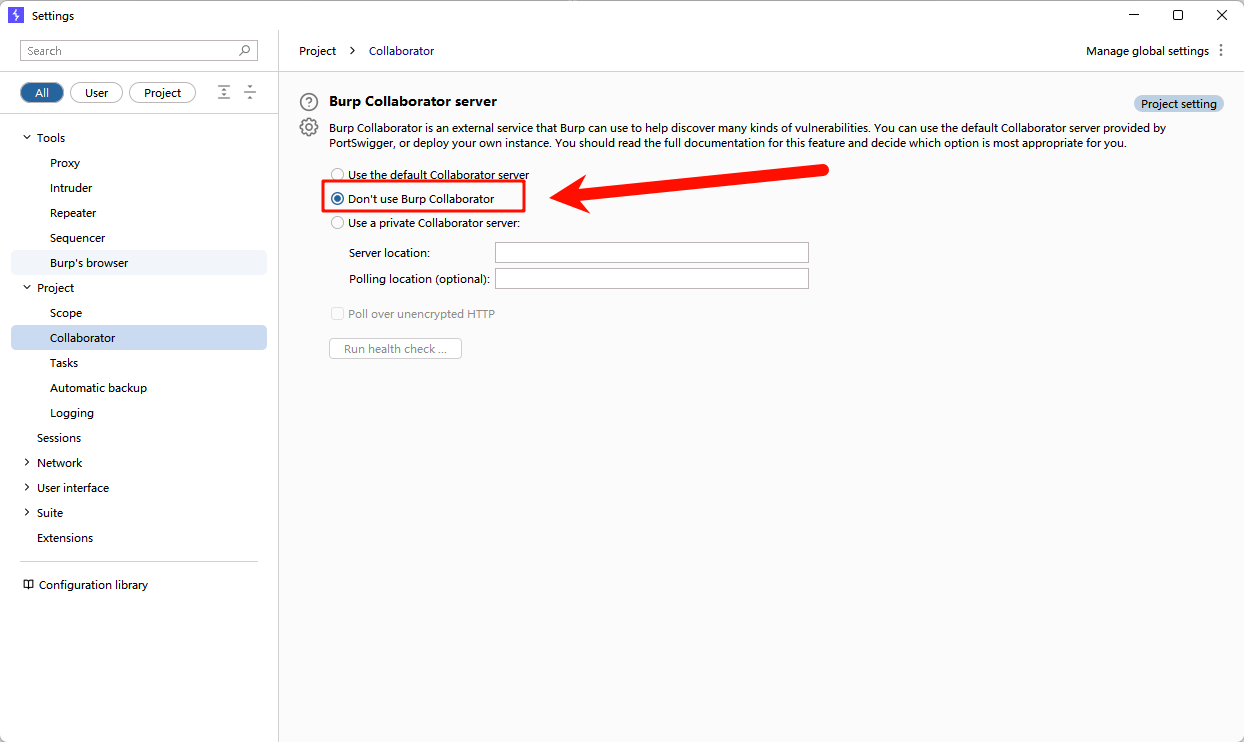Collapse the Tools tree section
1244x742 pixels.
click(27, 138)
